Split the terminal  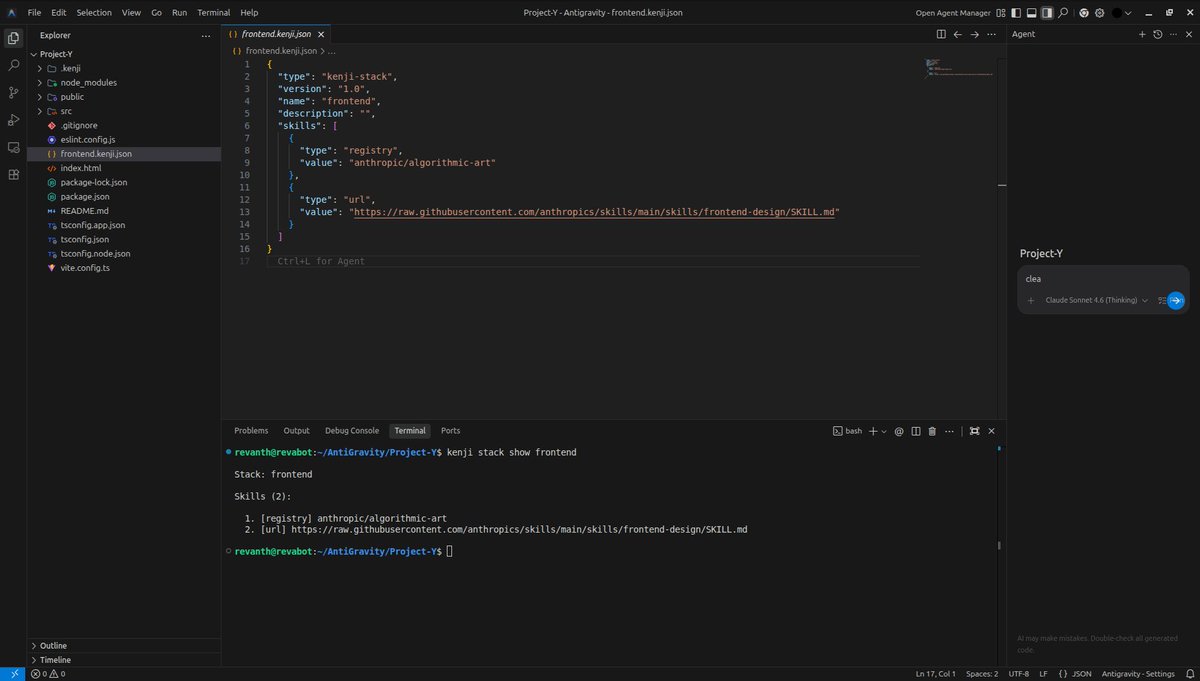pos(916,431)
